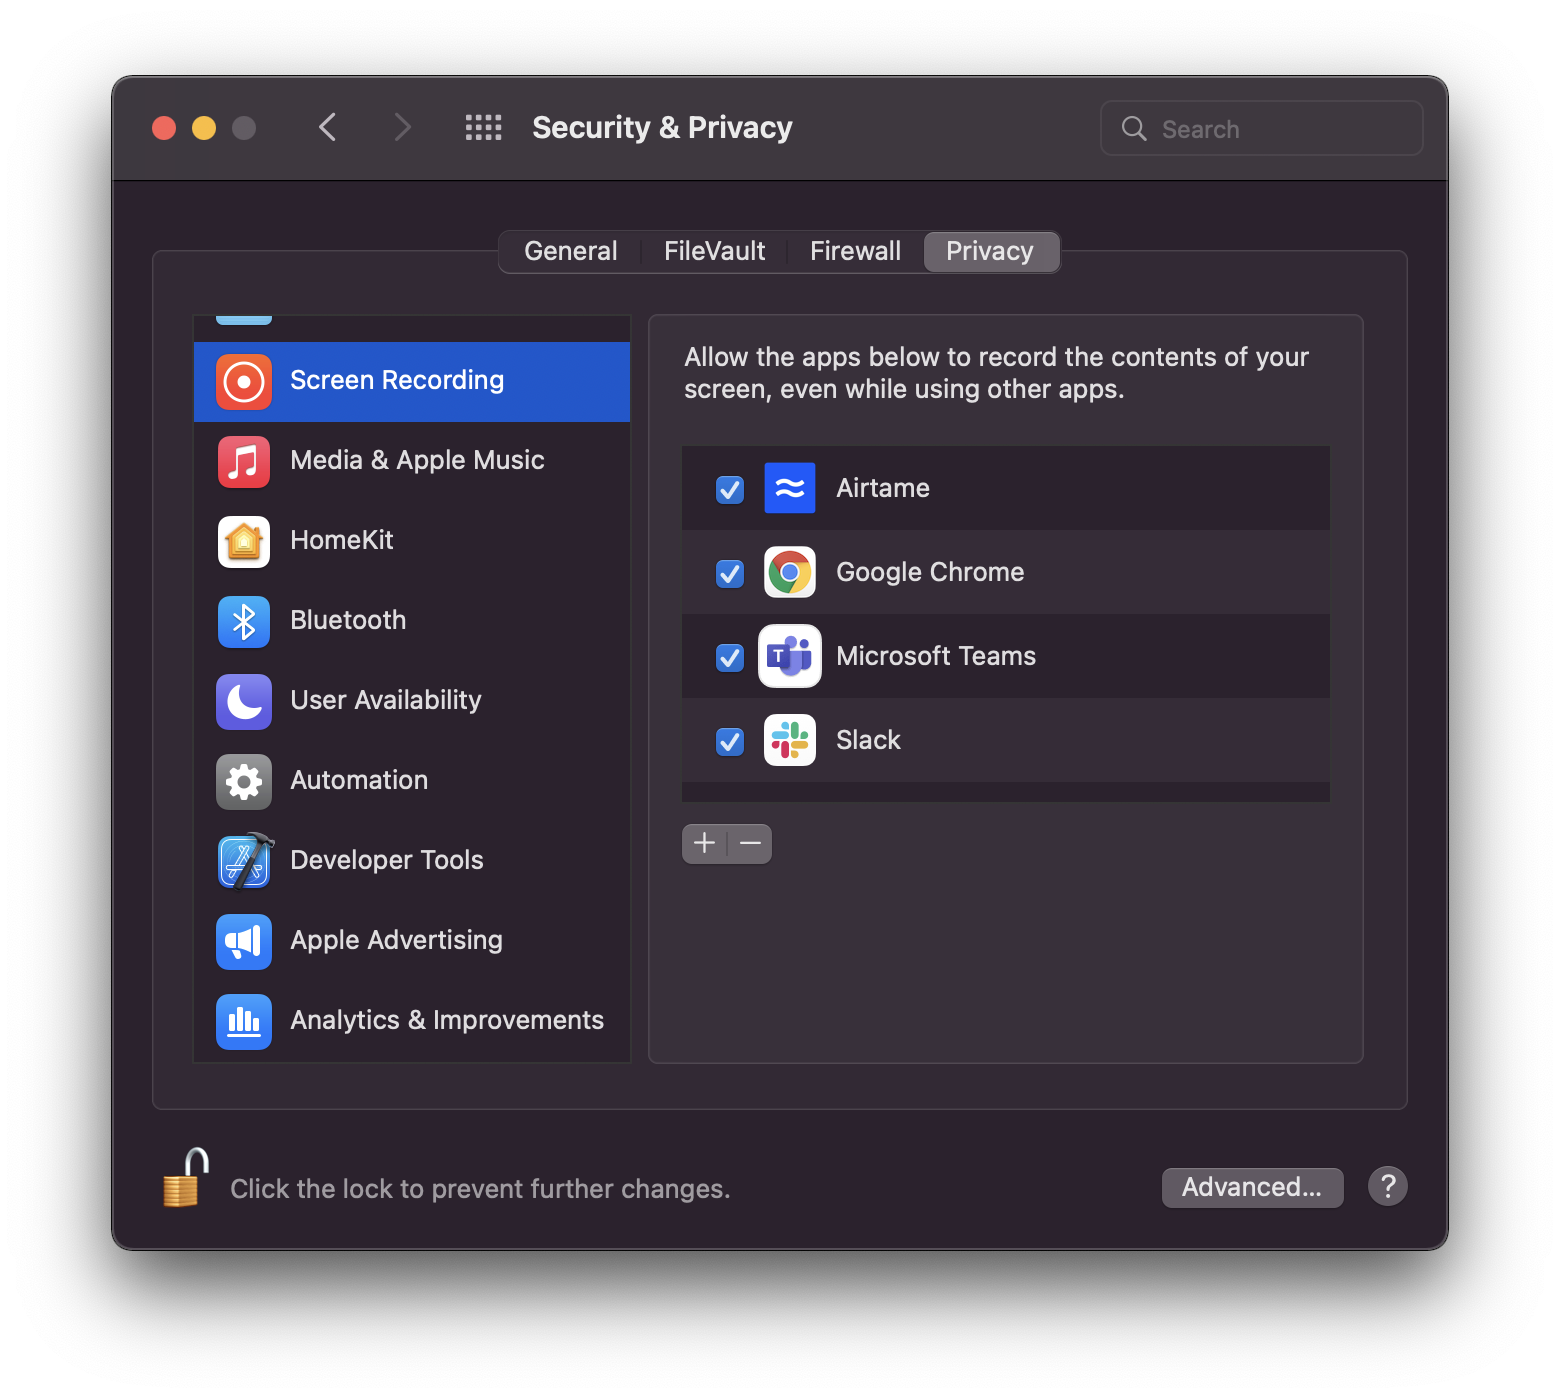Viewport: 1560px width, 1398px height.
Task: Select the Microsoft Teams row name
Action: 936,656
